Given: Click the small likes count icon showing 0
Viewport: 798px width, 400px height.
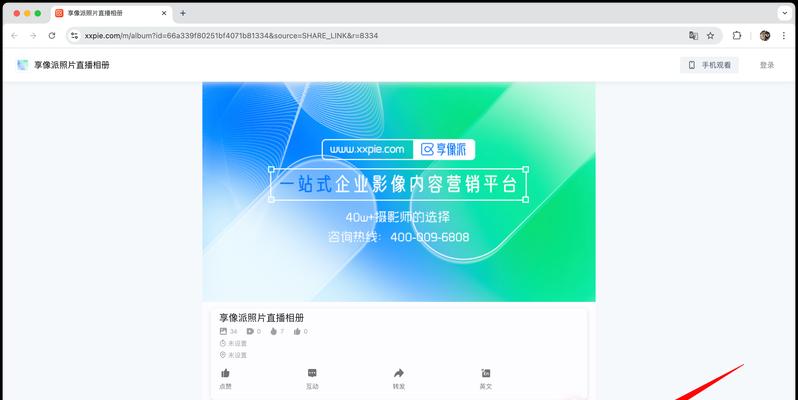Looking at the screenshot, I should [297, 331].
